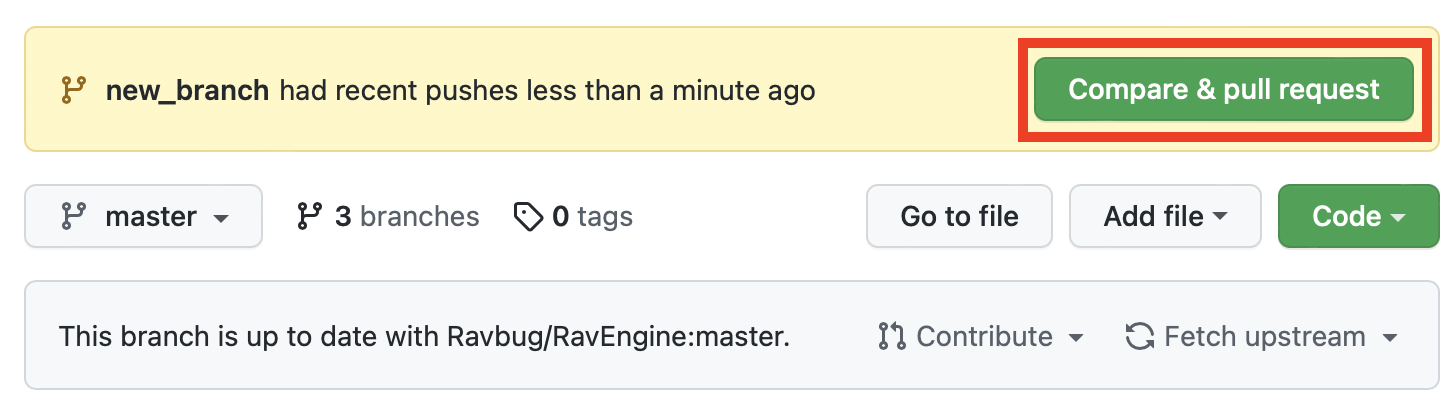Viewport: 1456px width, 414px height.
Task: Expand the Contribute menu
Action: [x=981, y=337]
